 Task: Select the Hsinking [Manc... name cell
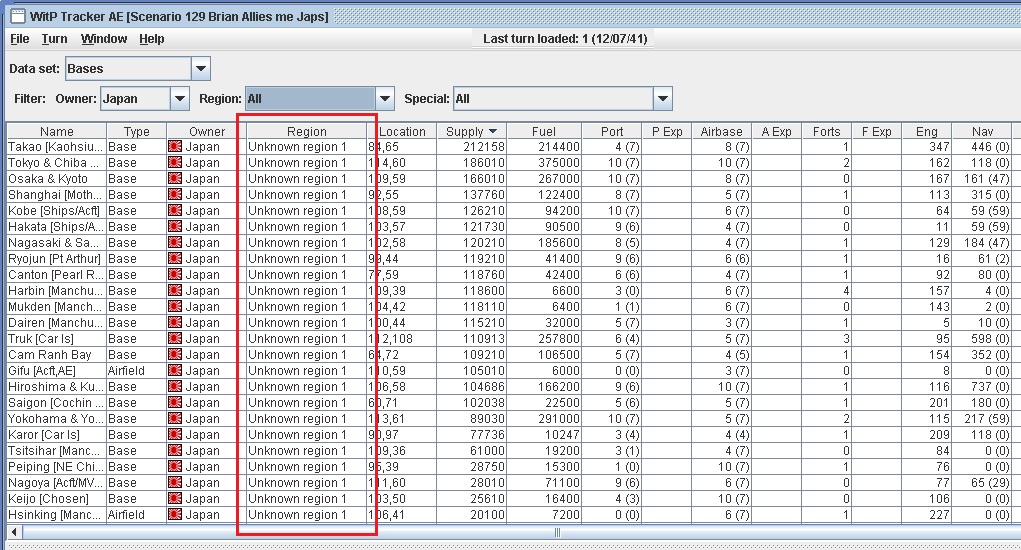[57, 515]
